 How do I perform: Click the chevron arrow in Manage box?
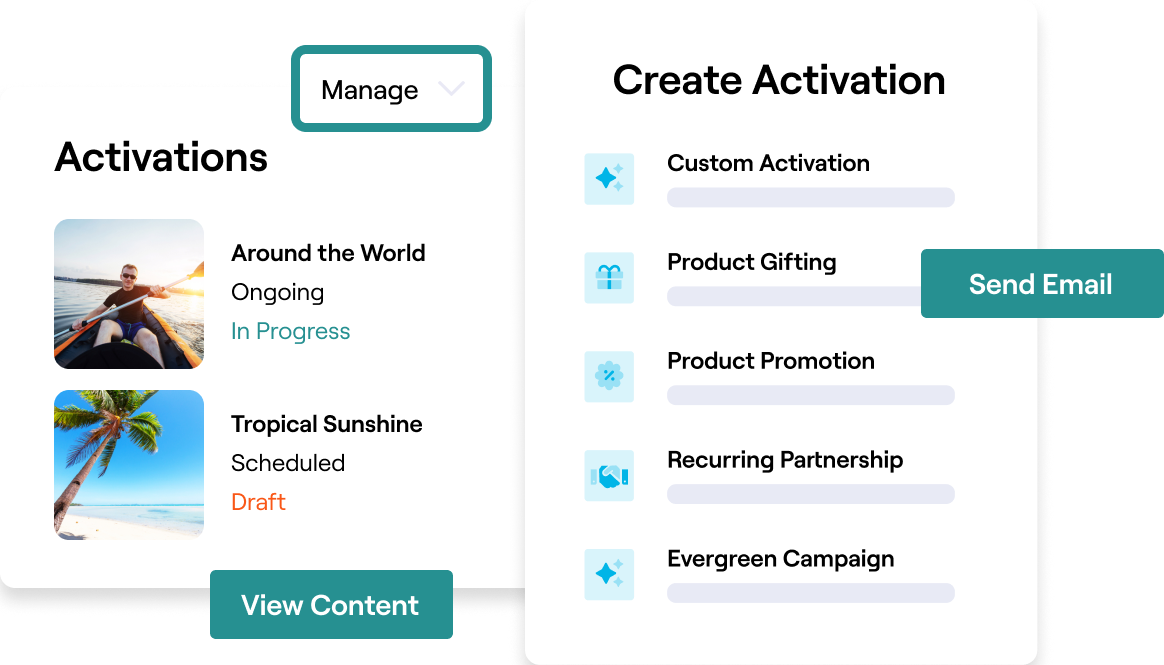click(451, 88)
